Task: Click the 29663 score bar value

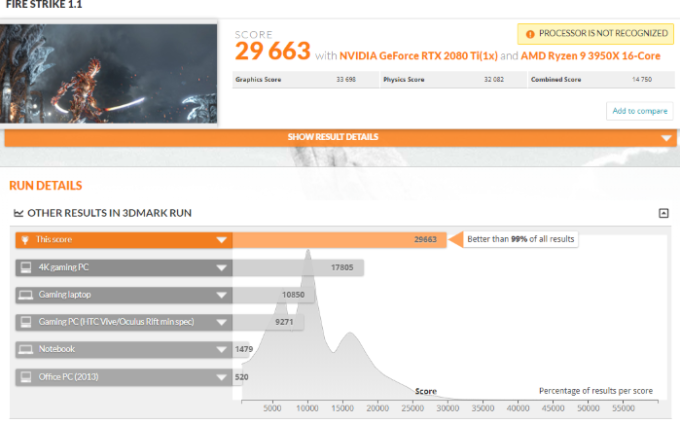Action: [425, 239]
